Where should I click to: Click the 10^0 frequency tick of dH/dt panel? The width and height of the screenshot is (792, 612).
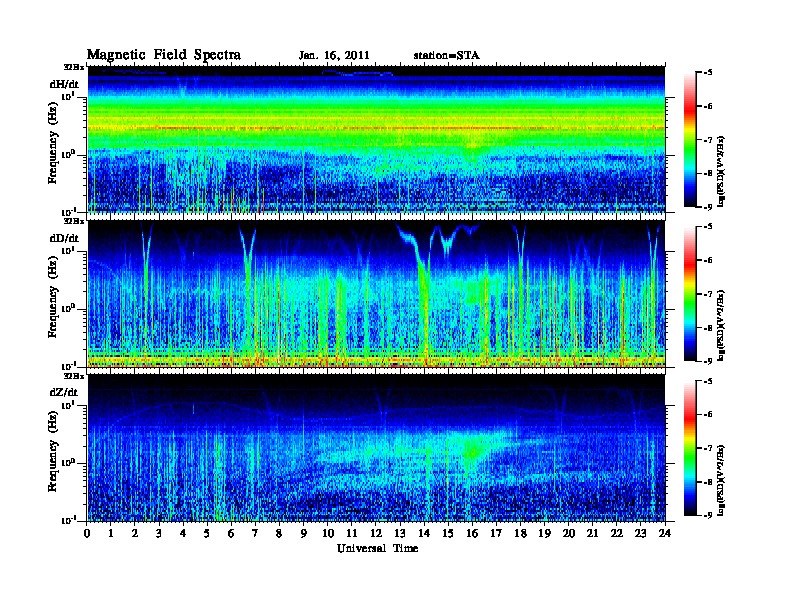point(68,154)
